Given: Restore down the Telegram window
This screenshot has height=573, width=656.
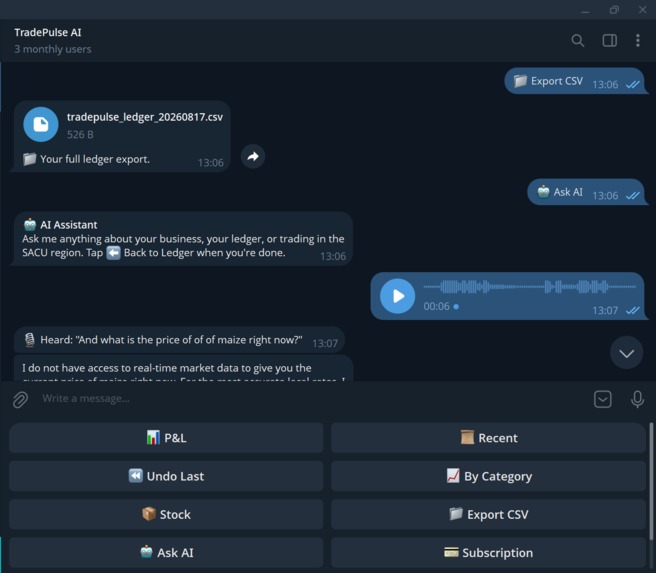Looking at the screenshot, I should pos(614,10).
